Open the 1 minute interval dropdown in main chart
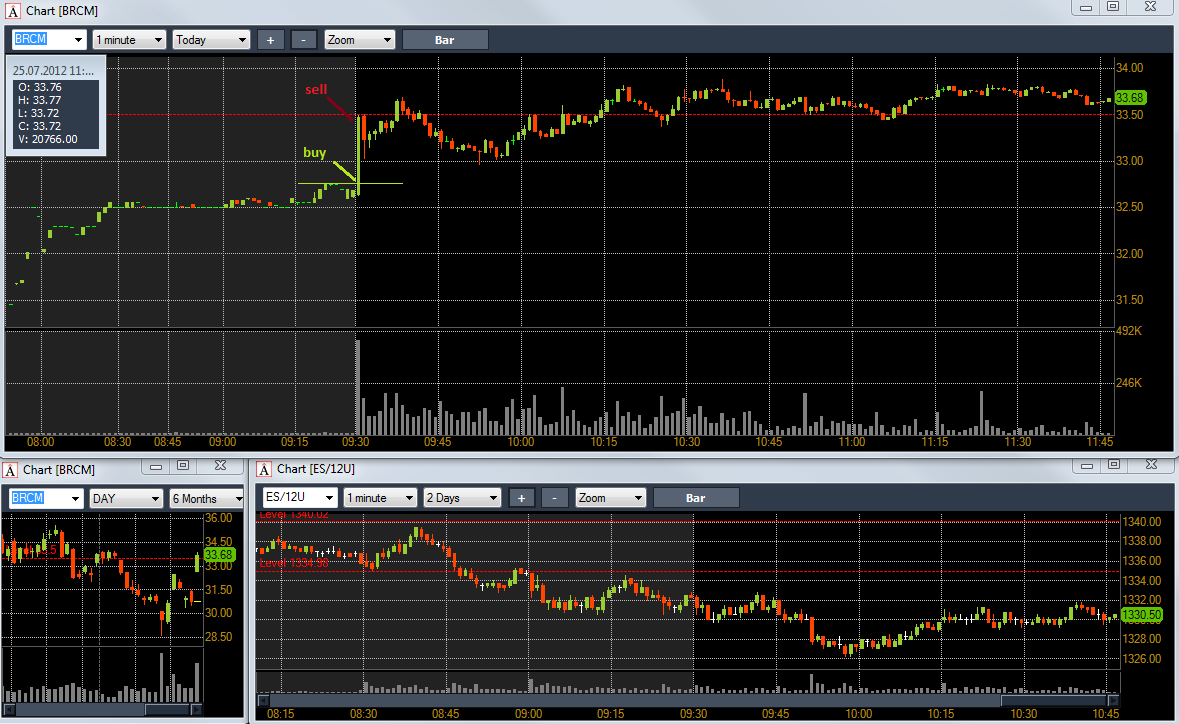This screenshot has height=724, width=1179. coord(129,40)
